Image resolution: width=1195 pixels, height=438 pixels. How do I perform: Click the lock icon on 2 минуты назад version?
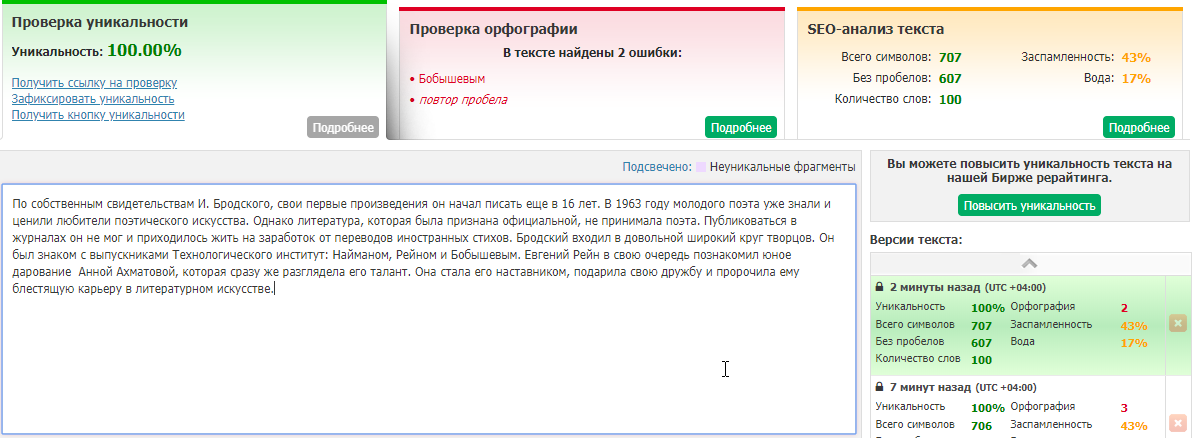point(880,286)
